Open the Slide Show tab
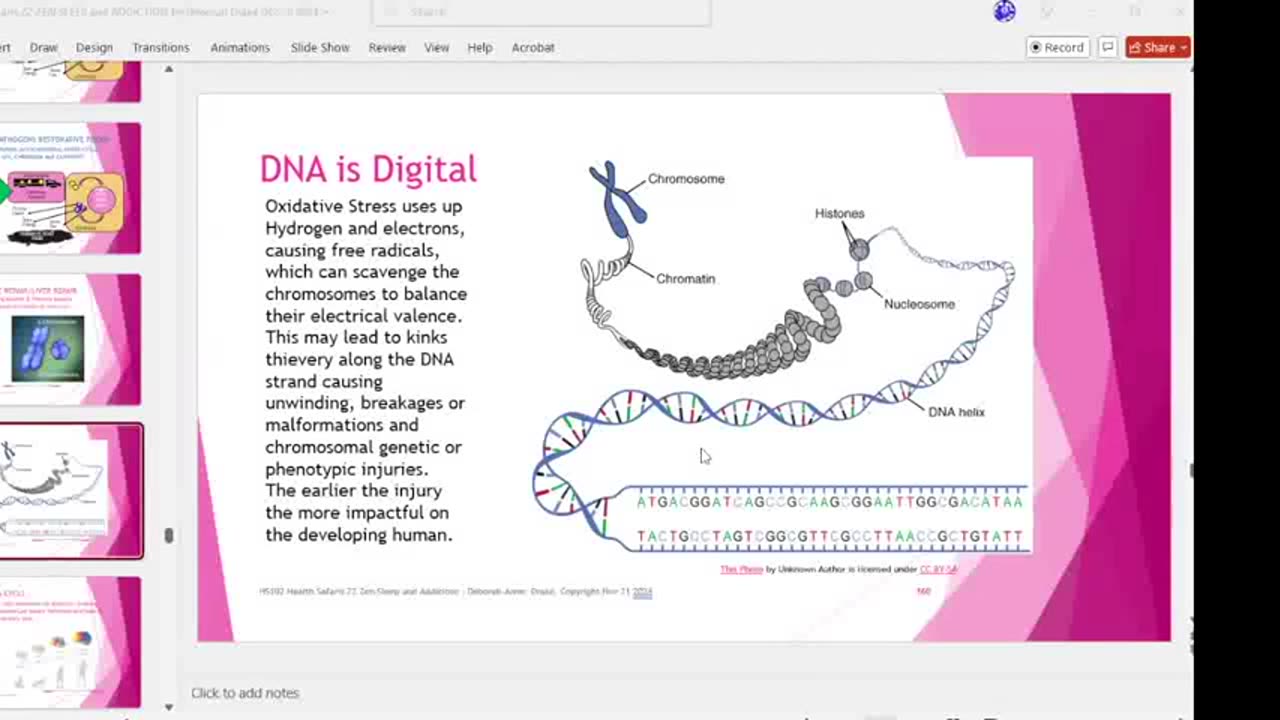The image size is (1280, 720). [320, 47]
